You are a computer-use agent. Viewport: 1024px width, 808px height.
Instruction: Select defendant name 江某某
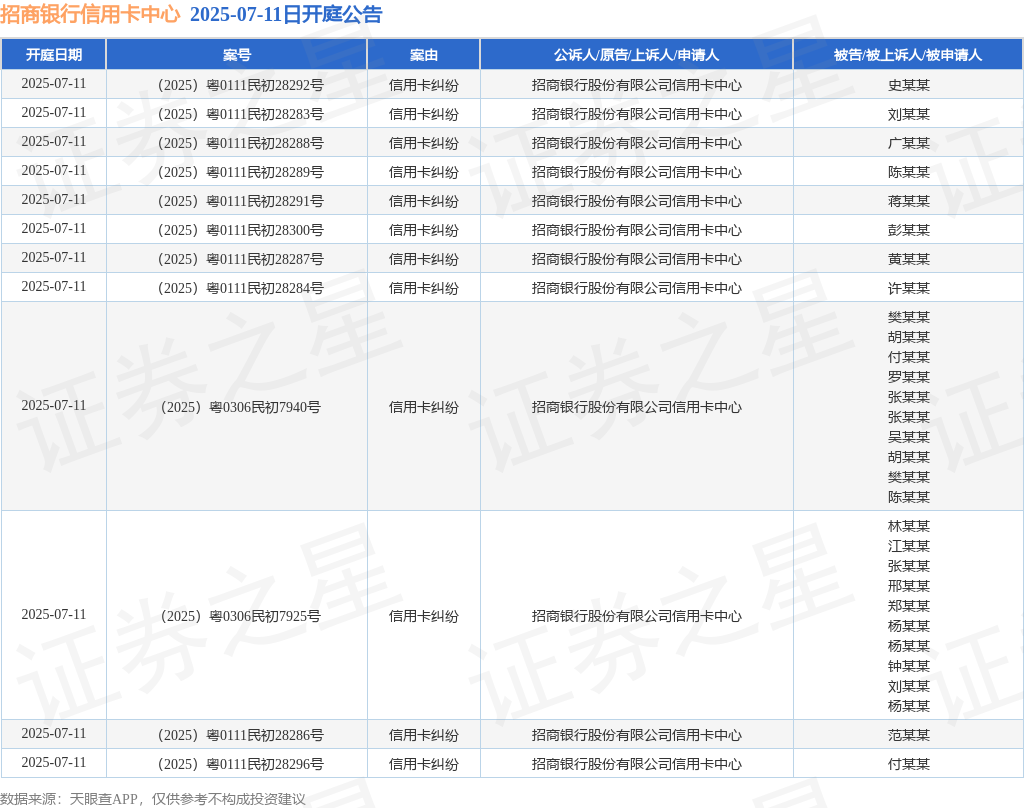(908, 546)
